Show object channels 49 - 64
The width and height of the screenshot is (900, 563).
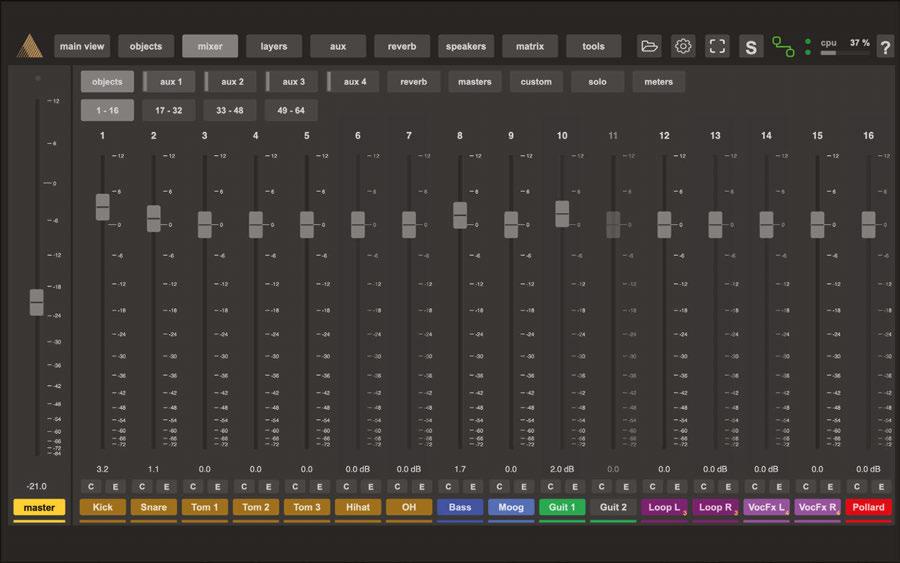[x=291, y=110]
